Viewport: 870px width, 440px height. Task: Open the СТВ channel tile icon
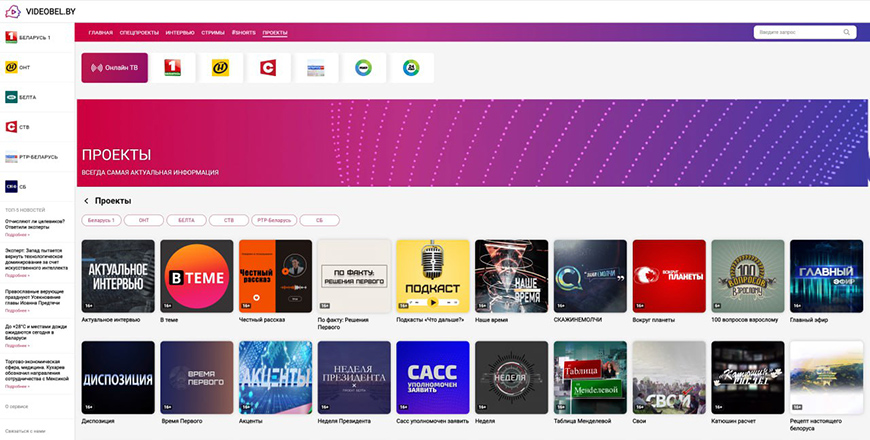click(268, 68)
